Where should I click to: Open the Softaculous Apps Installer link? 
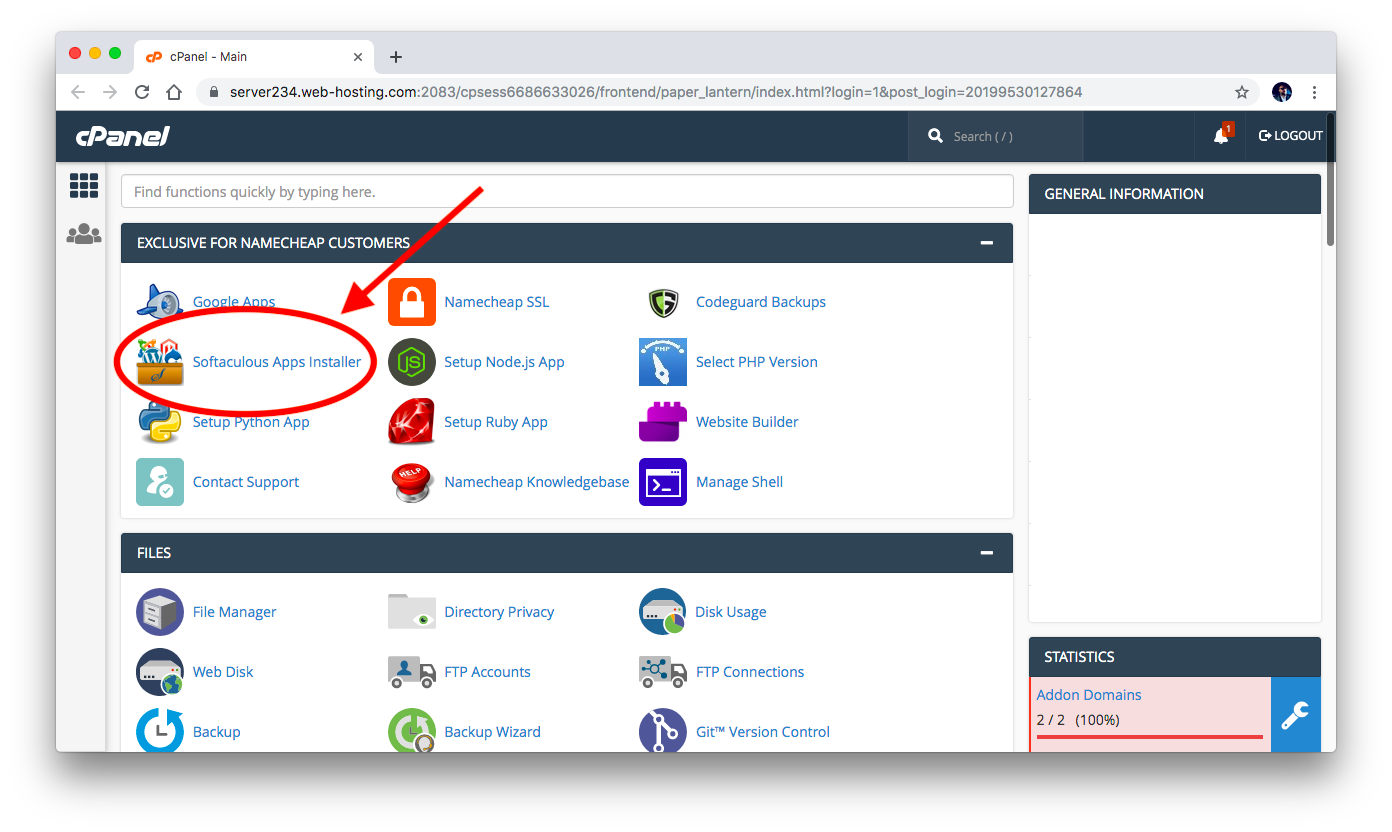277,362
